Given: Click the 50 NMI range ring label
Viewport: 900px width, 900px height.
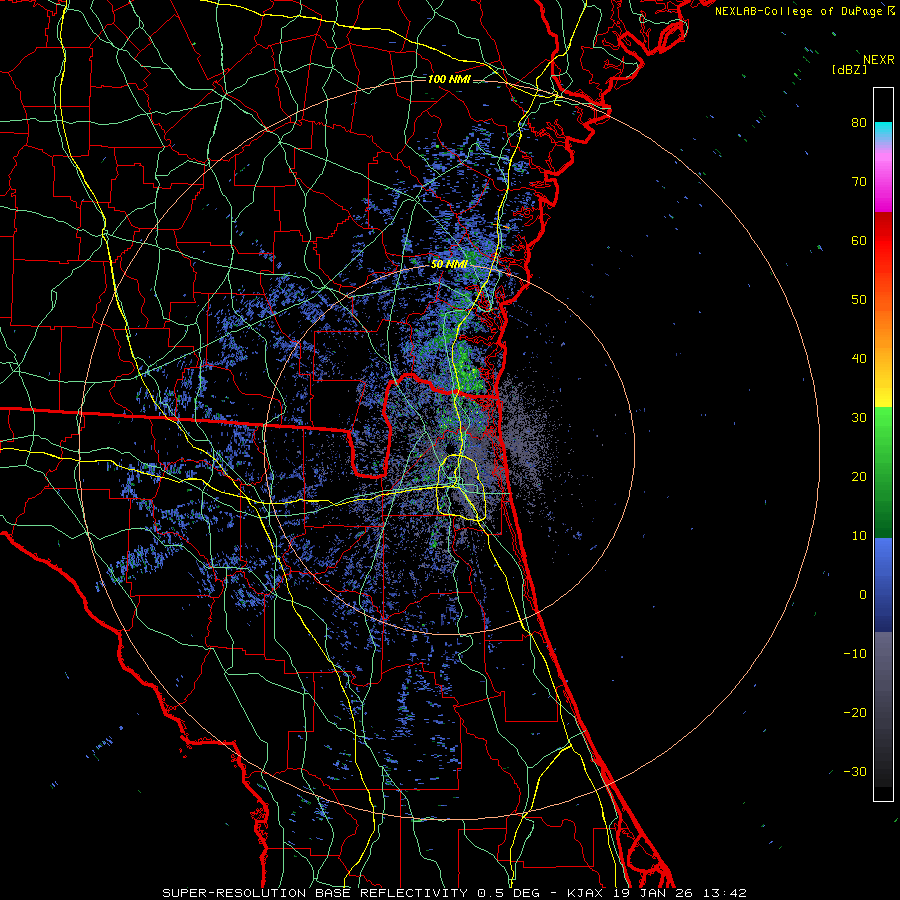Looking at the screenshot, I should click(449, 265).
